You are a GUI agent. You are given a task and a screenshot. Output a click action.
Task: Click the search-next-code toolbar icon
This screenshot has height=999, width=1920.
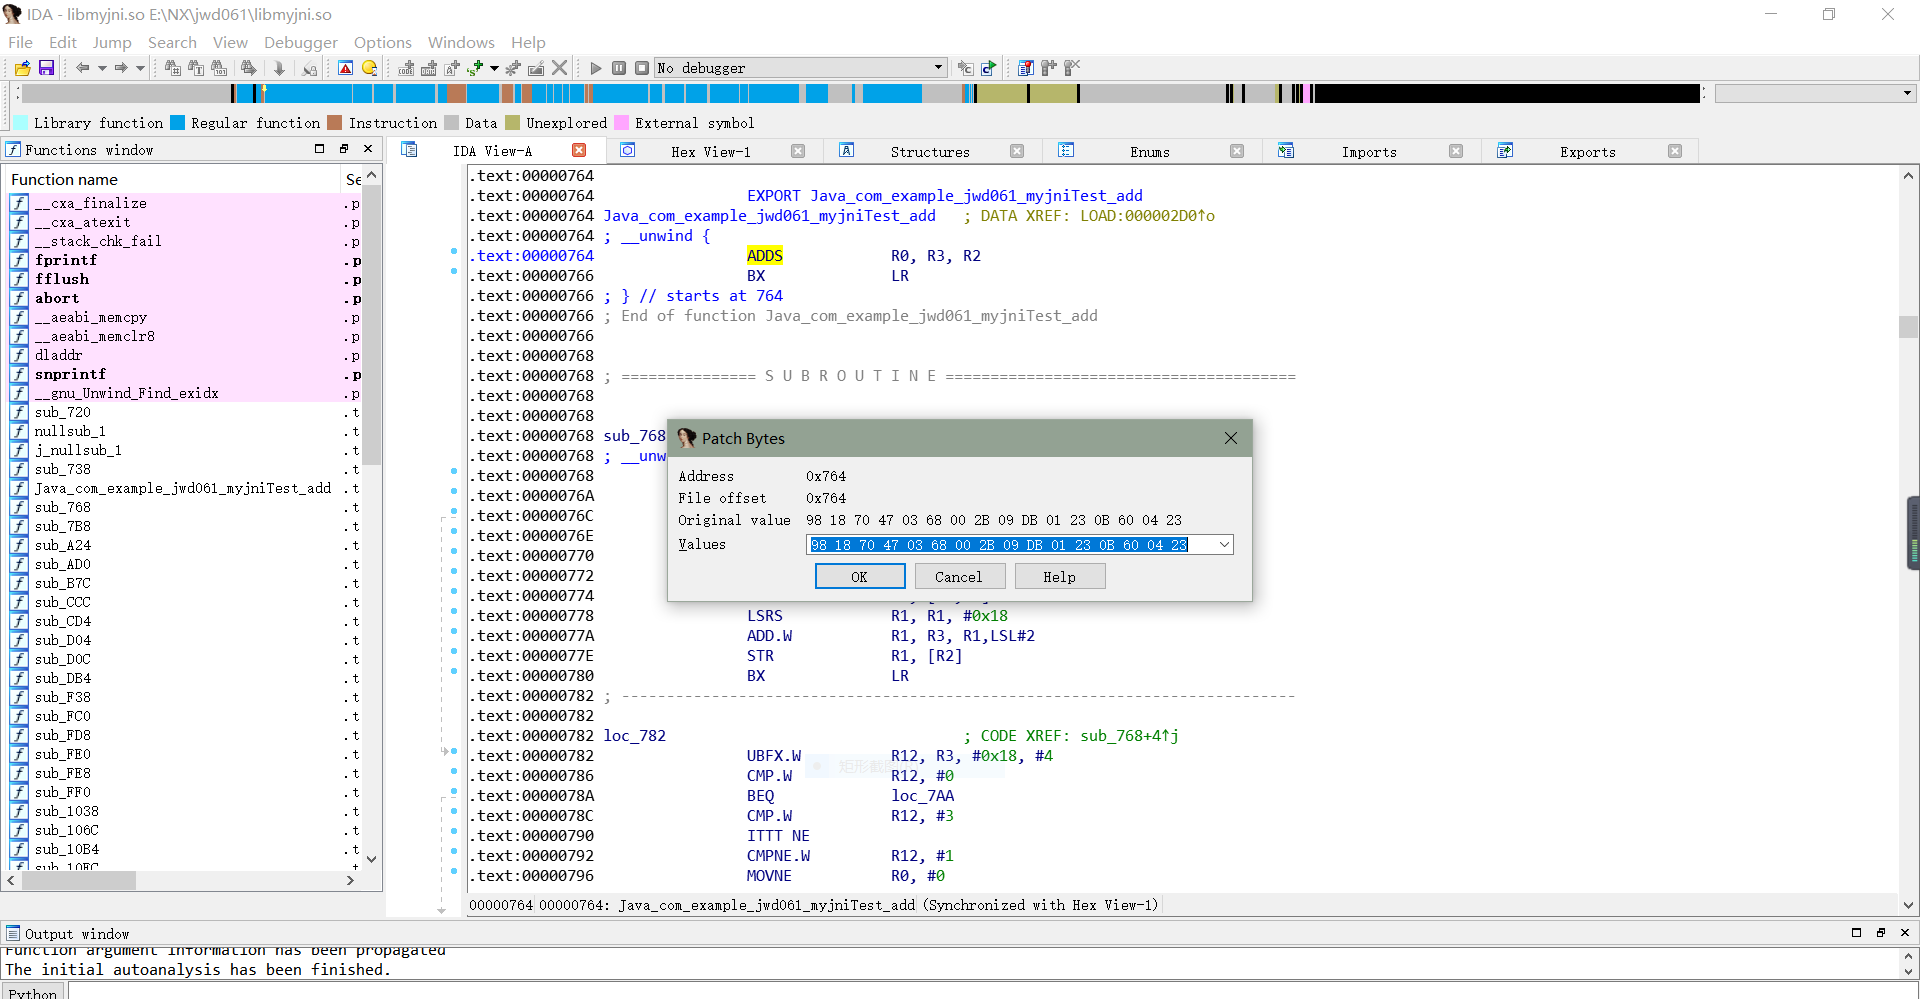(x=173, y=68)
